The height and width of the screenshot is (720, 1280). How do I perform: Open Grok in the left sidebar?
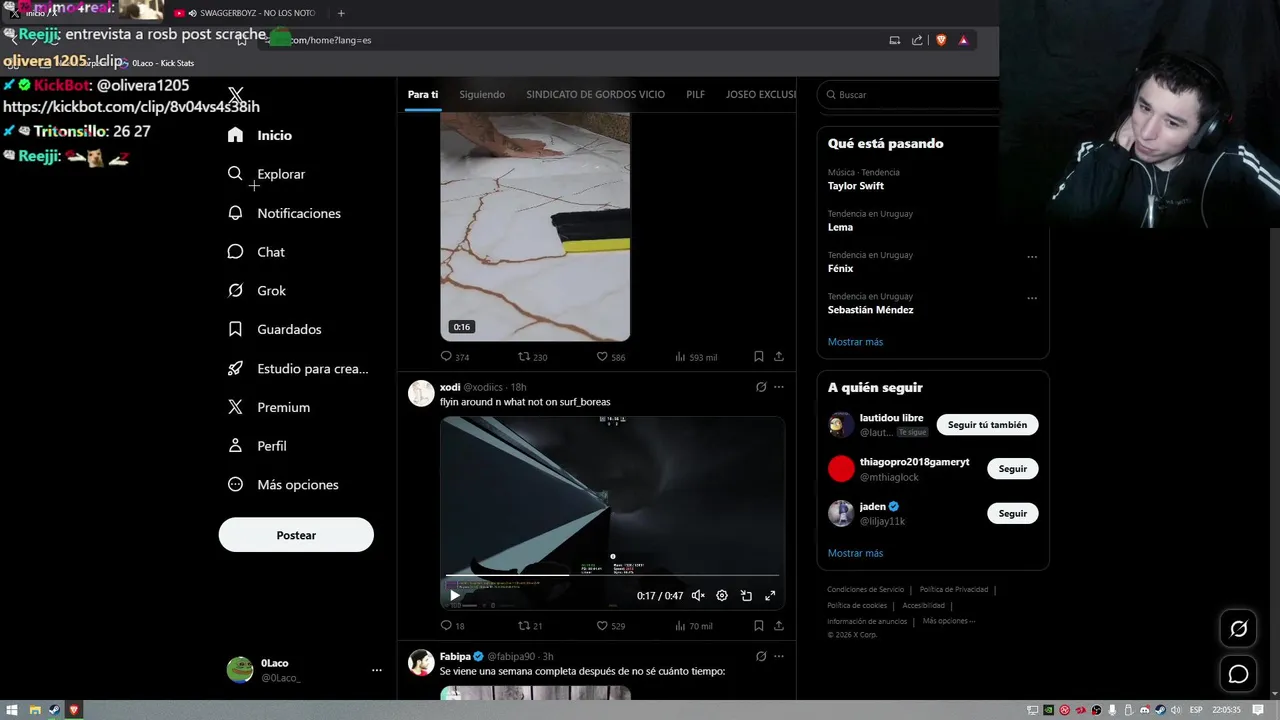pos(257,291)
